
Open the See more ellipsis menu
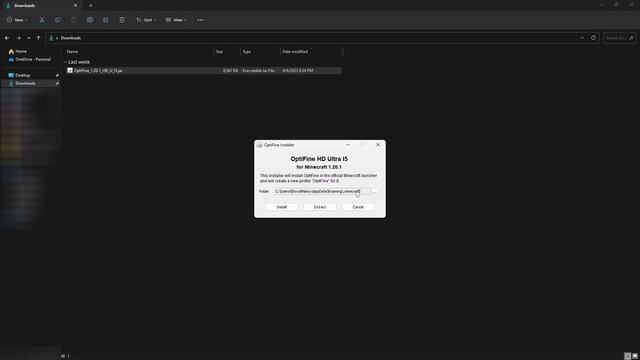[x=200, y=20]
